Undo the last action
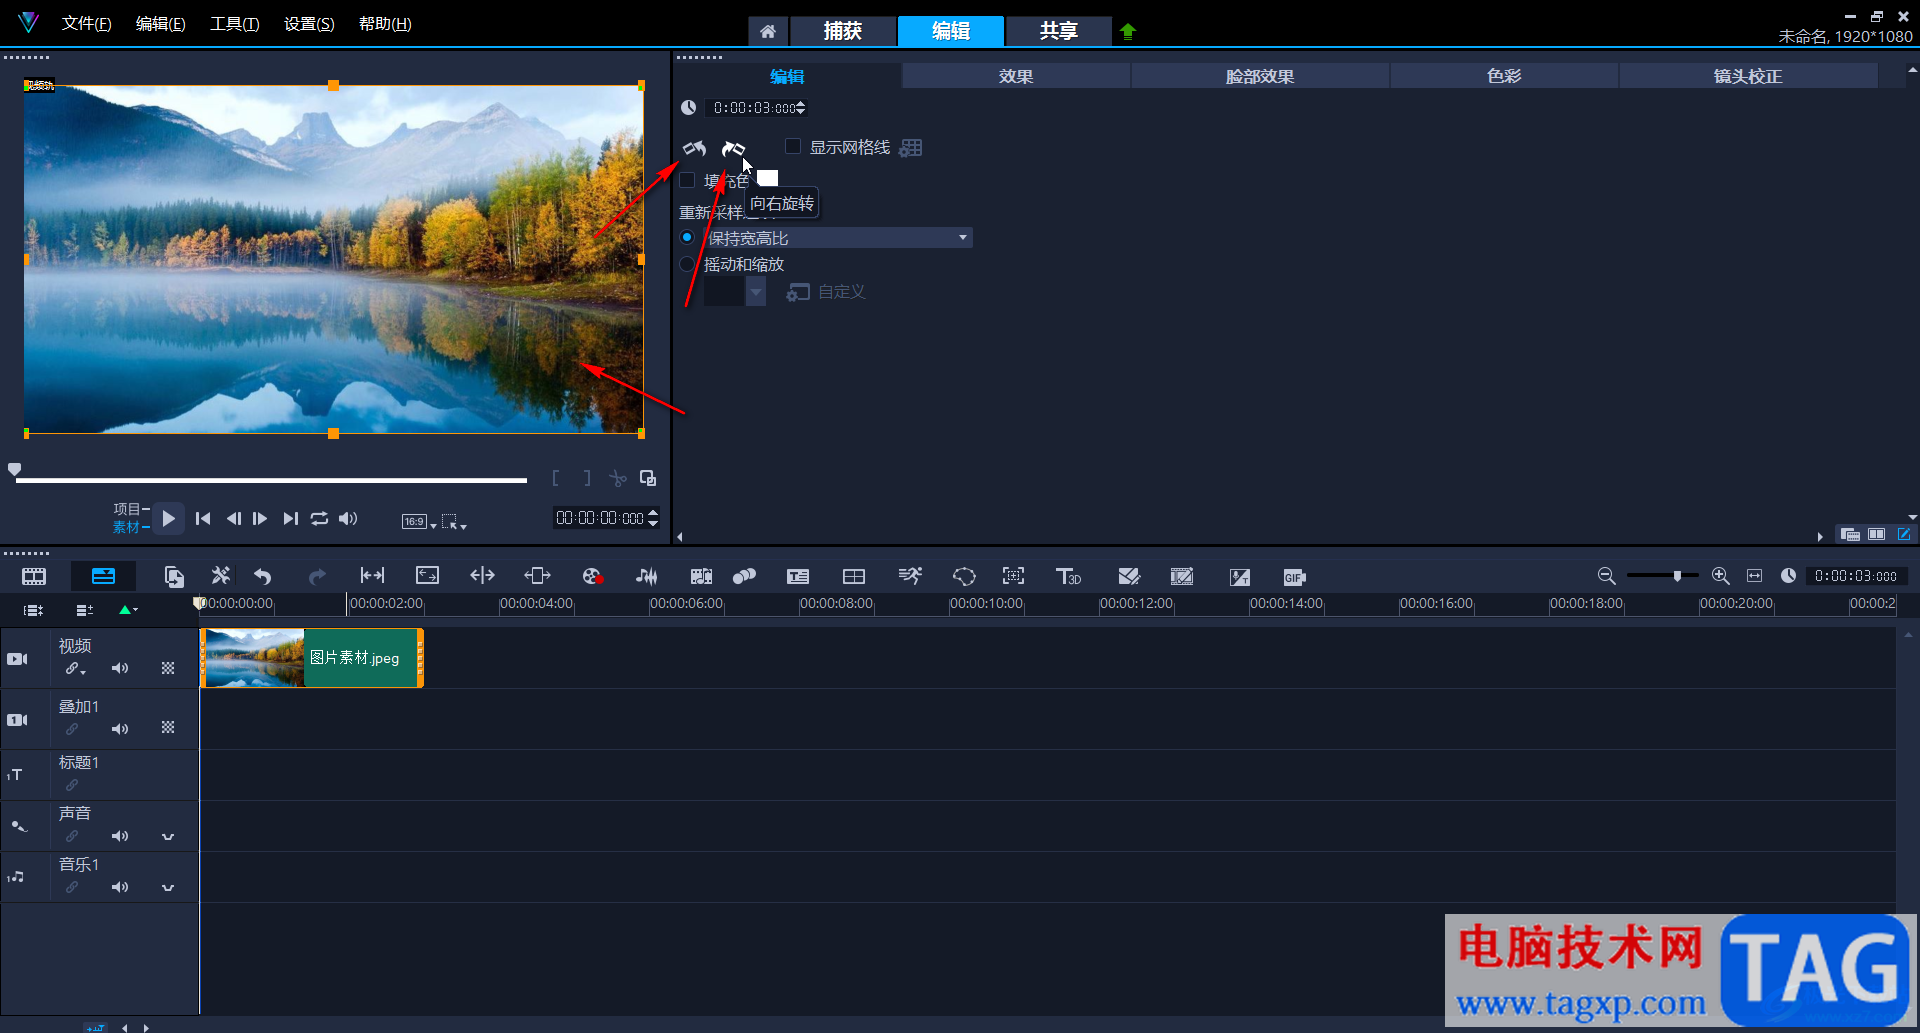Screen dimensions: 1920x1033 coord(263,576)
